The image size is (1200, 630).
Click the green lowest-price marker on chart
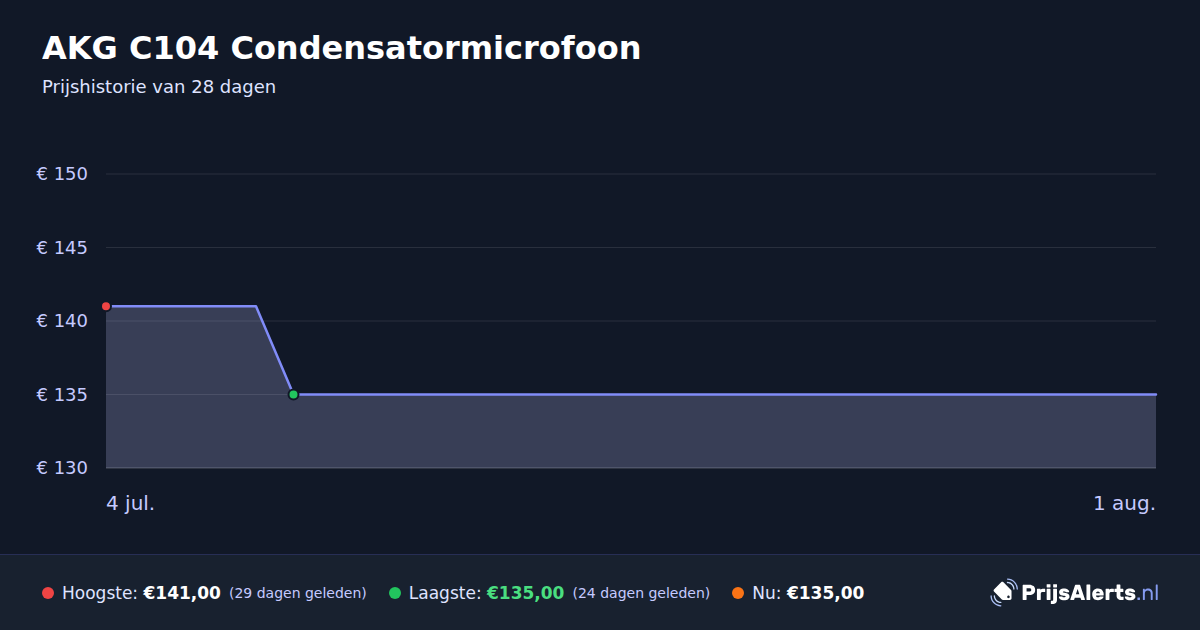point(293,394)
